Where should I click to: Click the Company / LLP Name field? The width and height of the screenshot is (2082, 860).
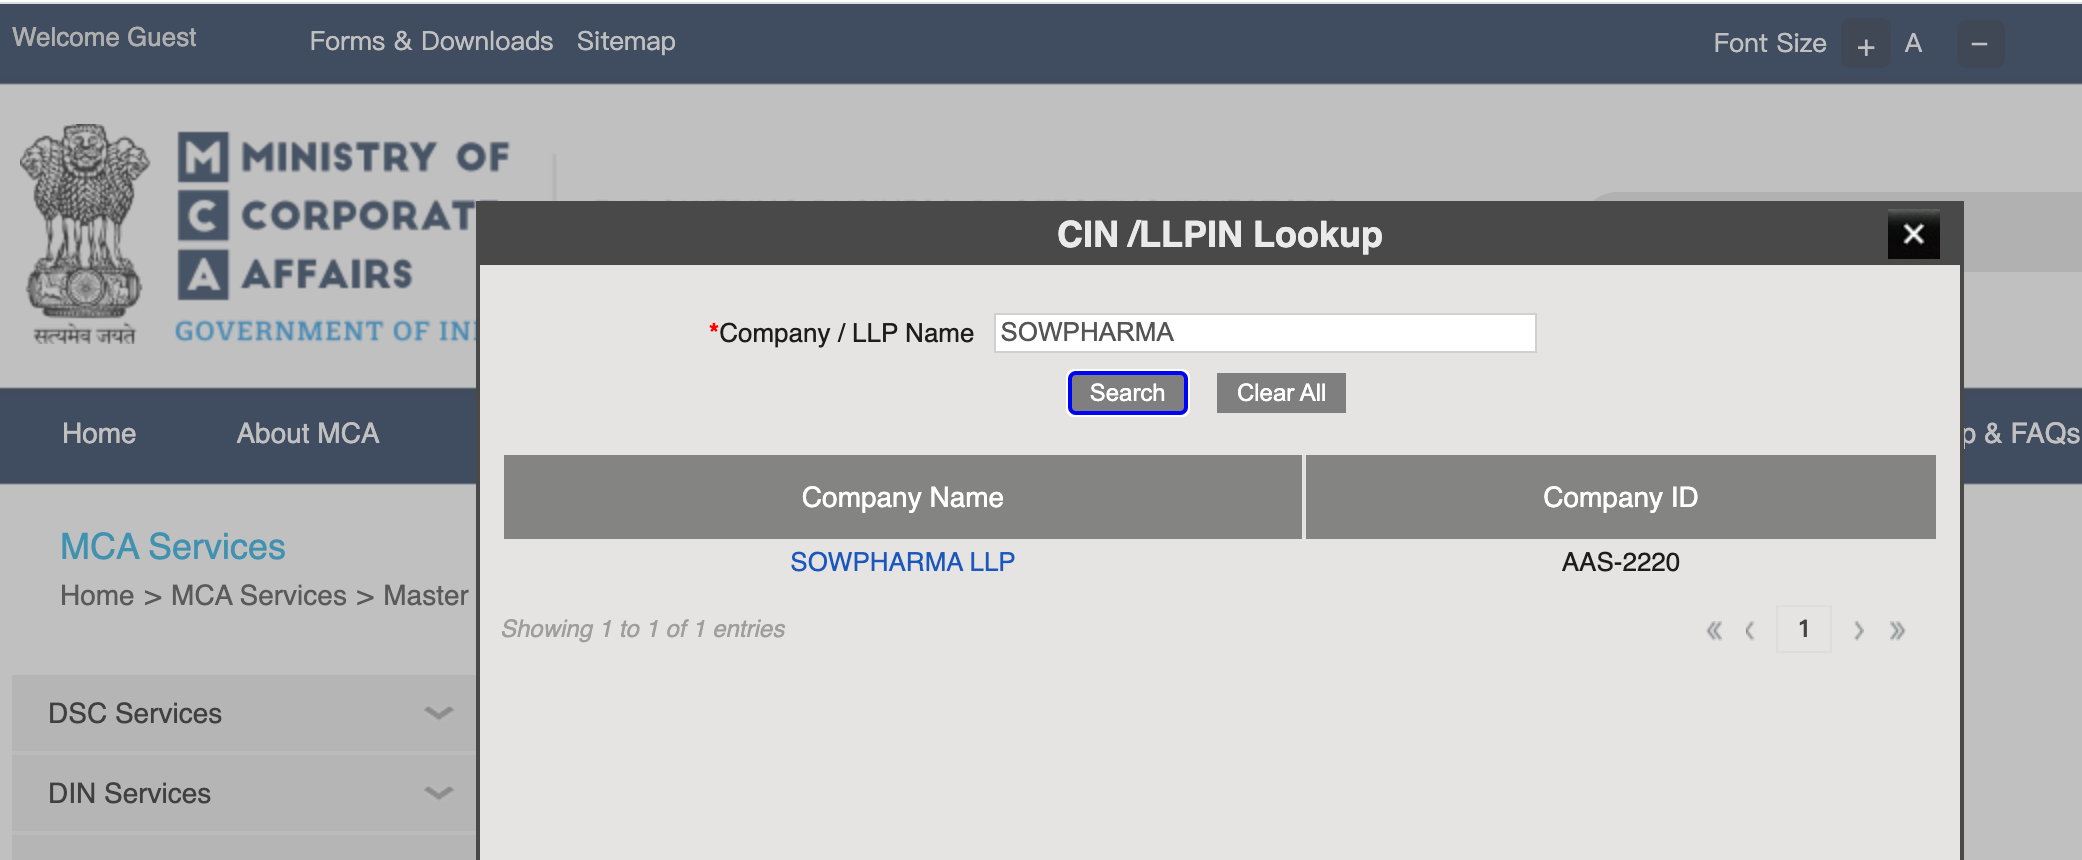(x=1264, y=333)
